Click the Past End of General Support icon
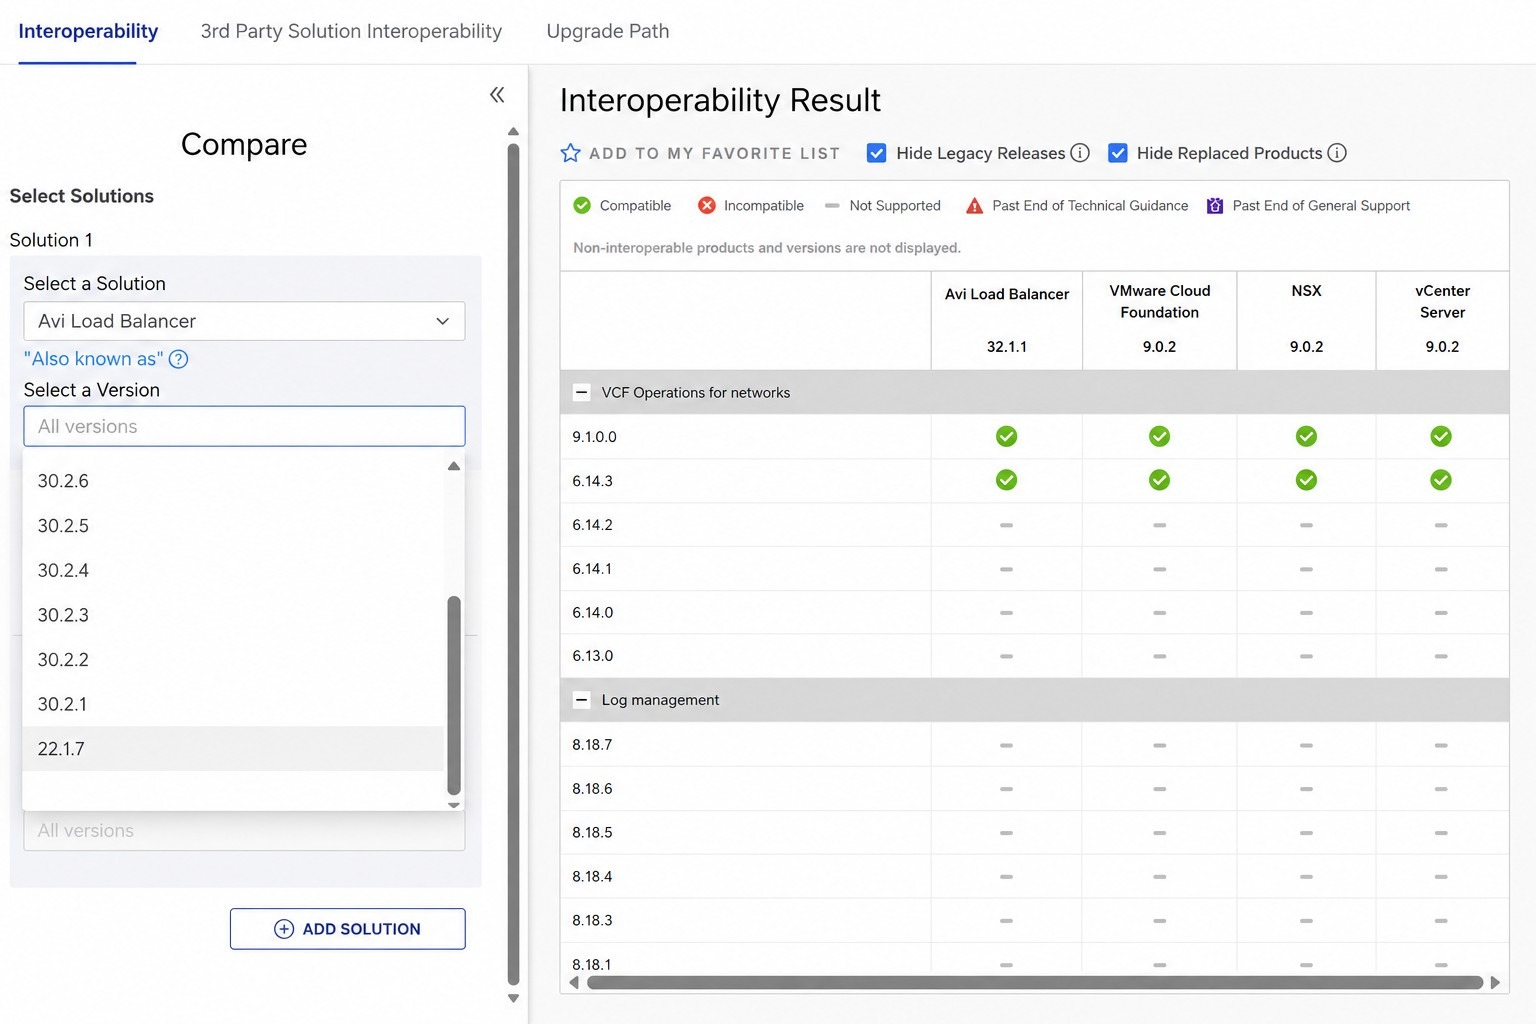This screenshot has width=1536, height=1024. (x=1215, y=205)
